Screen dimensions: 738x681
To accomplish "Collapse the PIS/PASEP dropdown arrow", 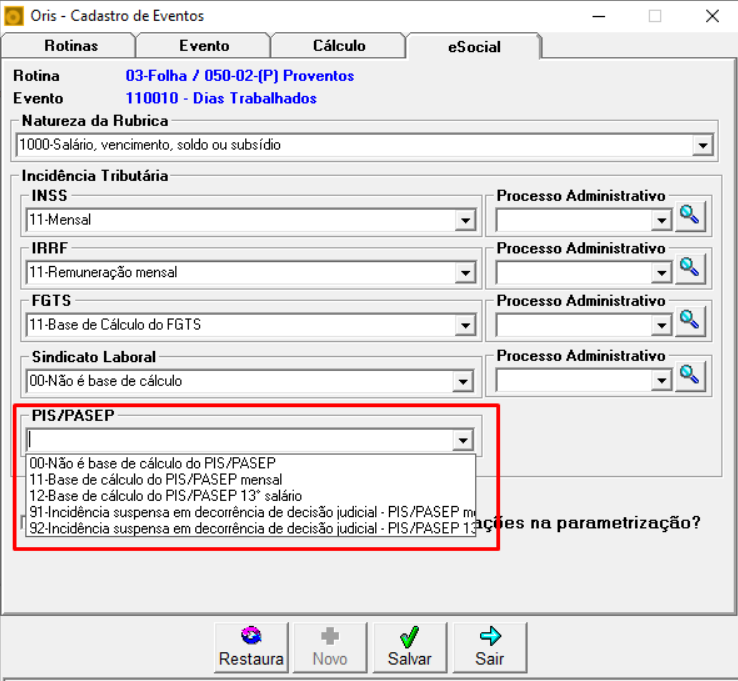I will click(x=463, y=441).
